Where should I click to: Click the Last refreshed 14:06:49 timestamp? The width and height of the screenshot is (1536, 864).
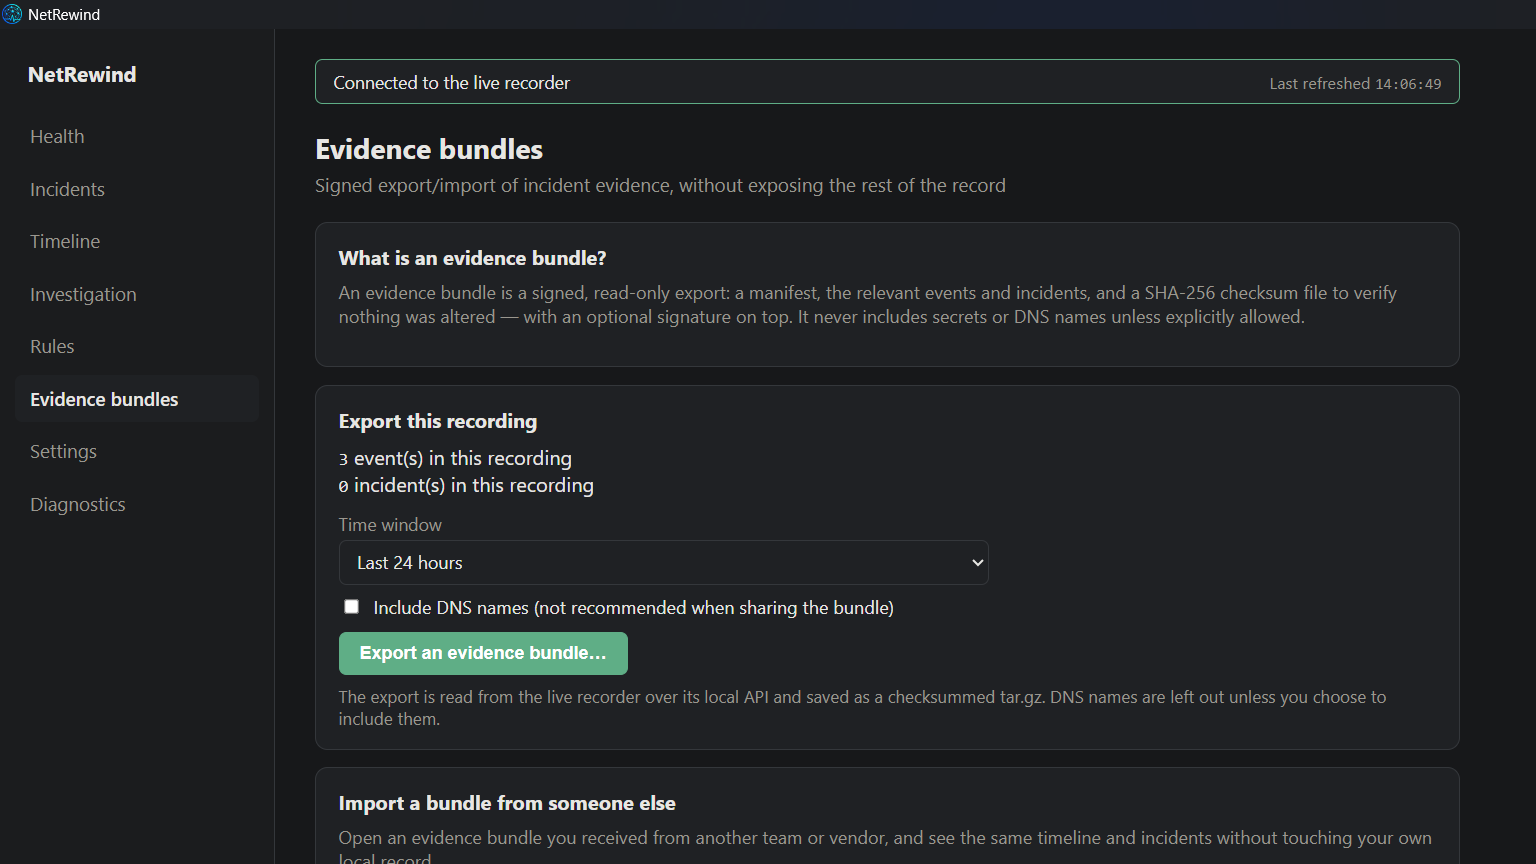[1355, 84]
